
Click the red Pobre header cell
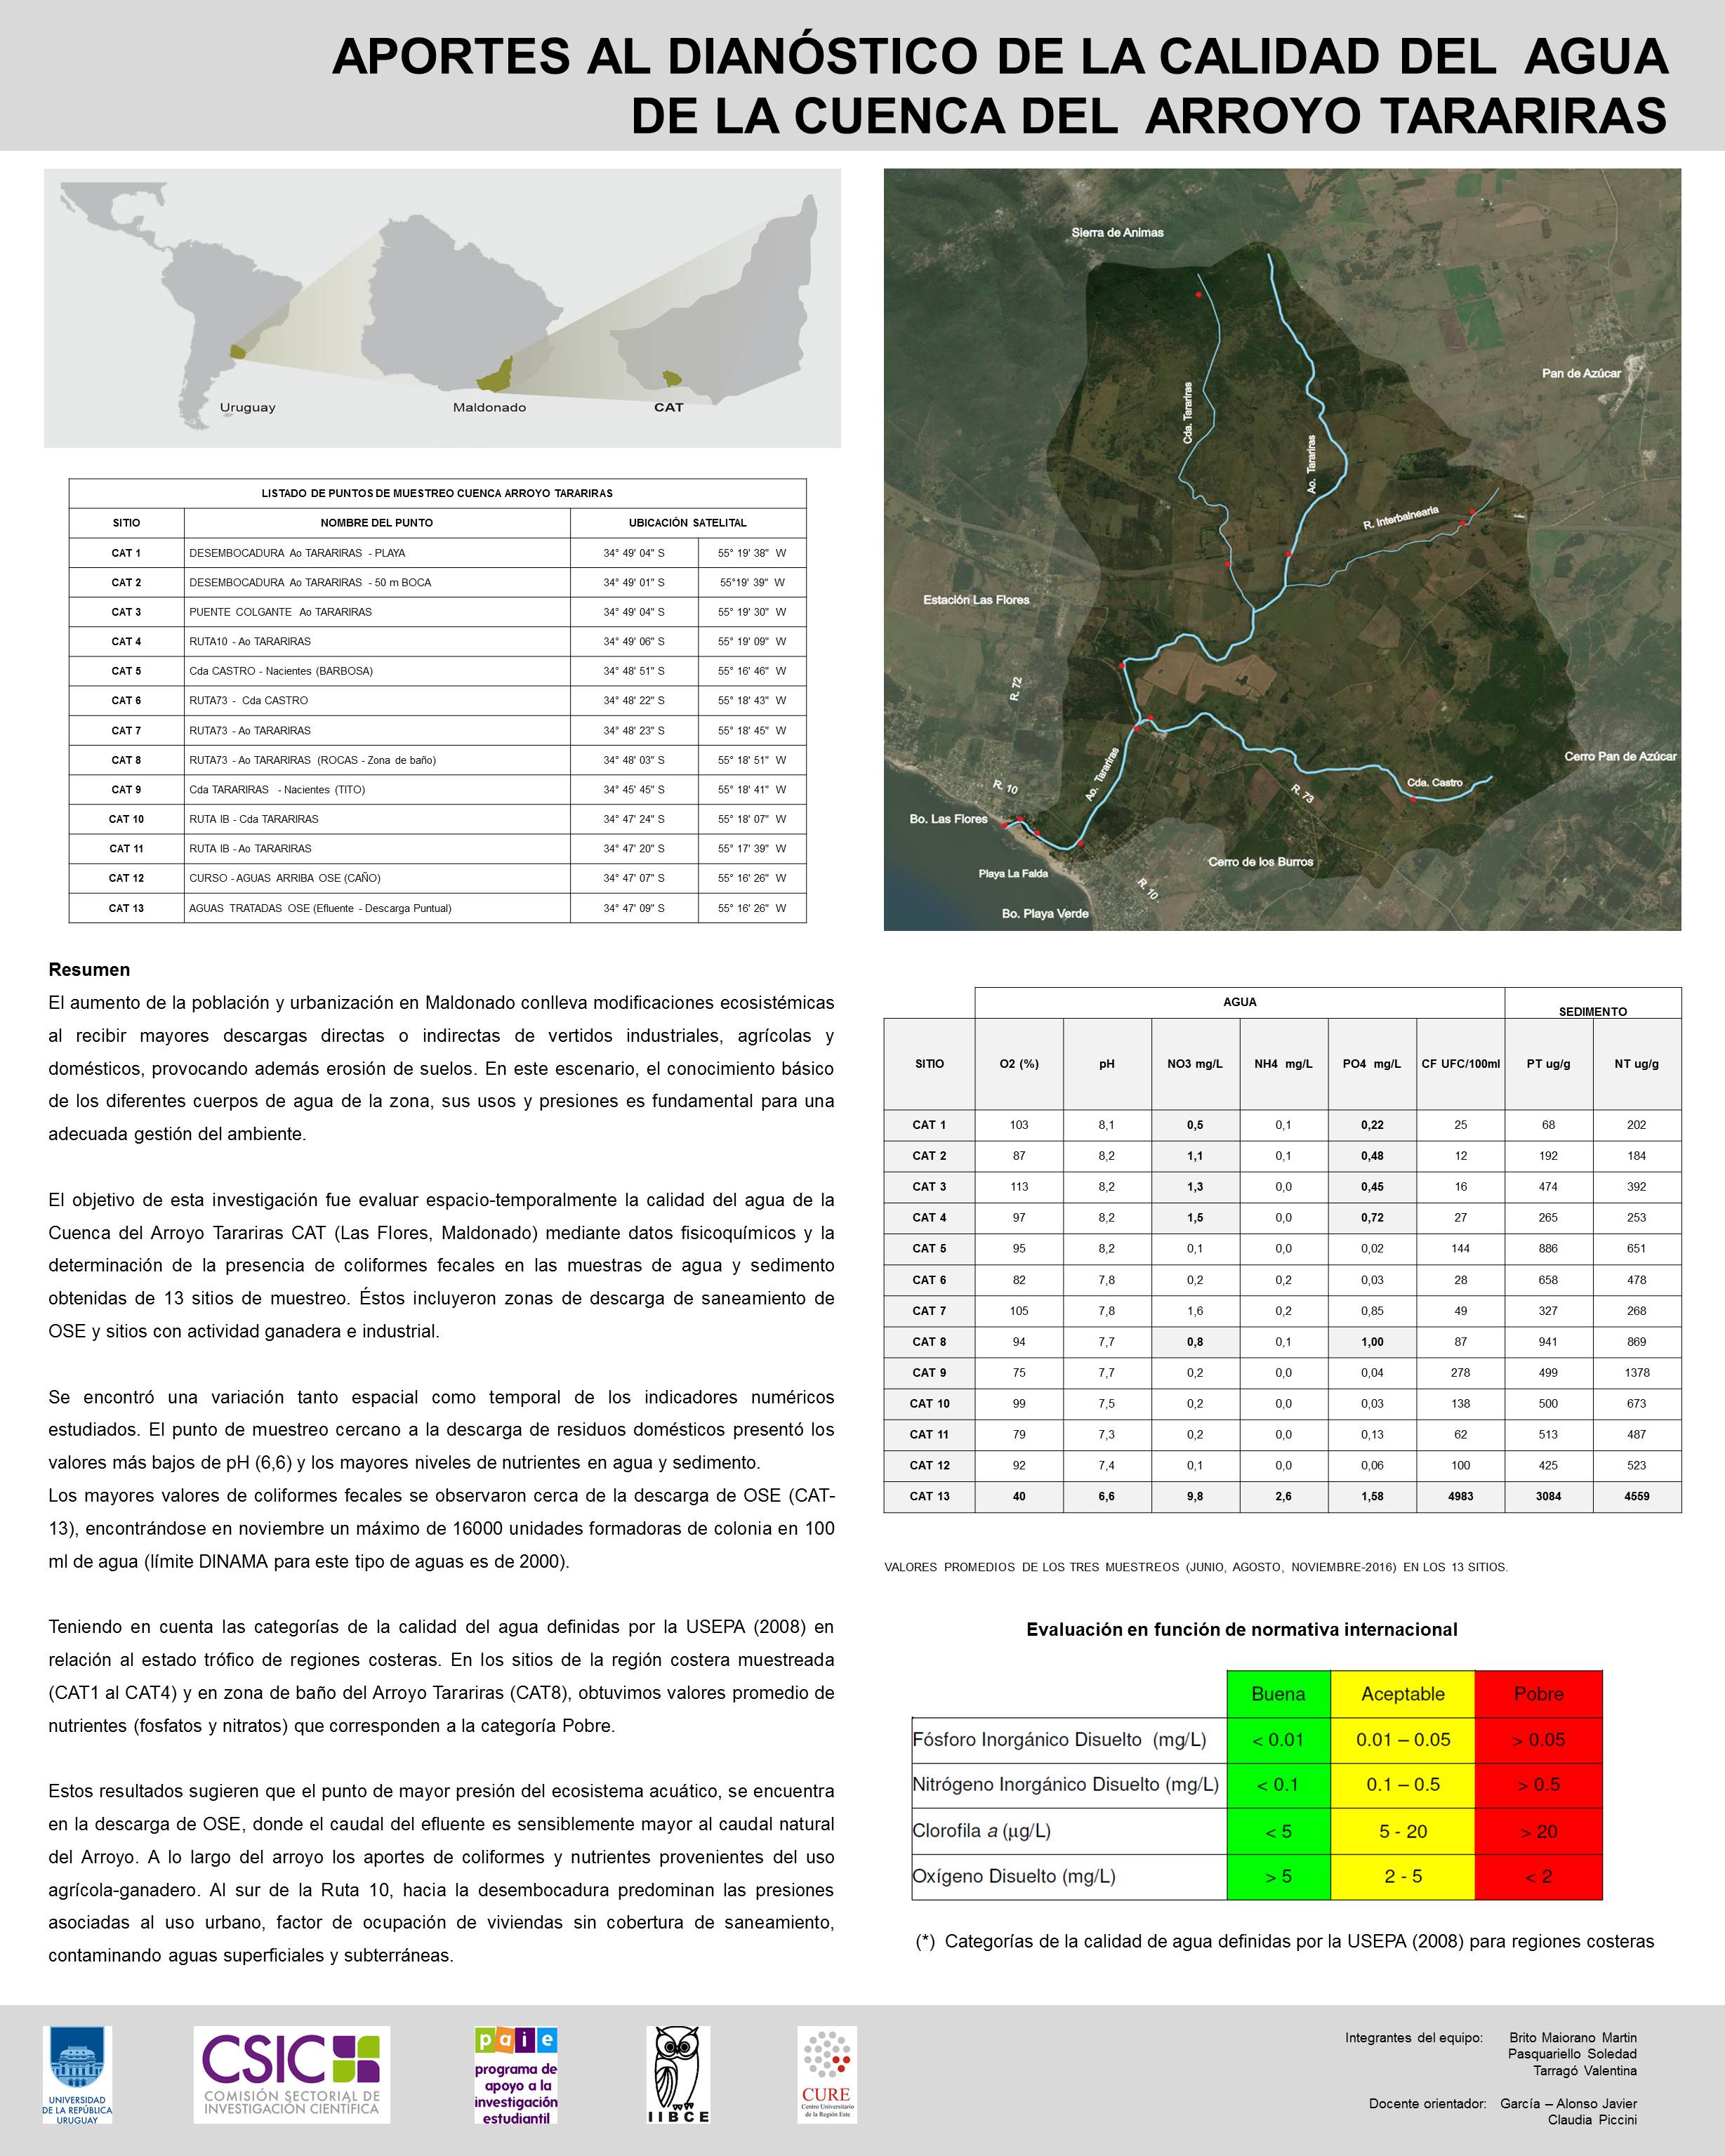[x=1538, y=1694]
